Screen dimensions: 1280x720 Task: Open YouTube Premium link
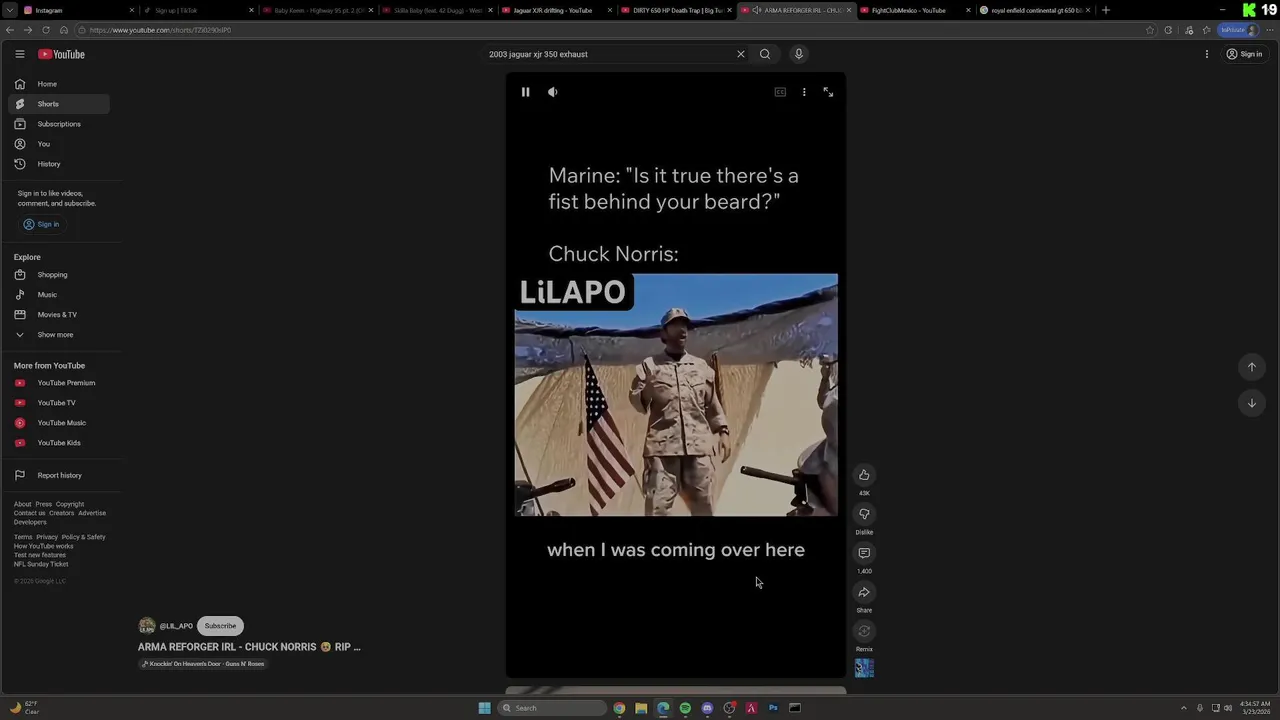[x=59, y=383]
